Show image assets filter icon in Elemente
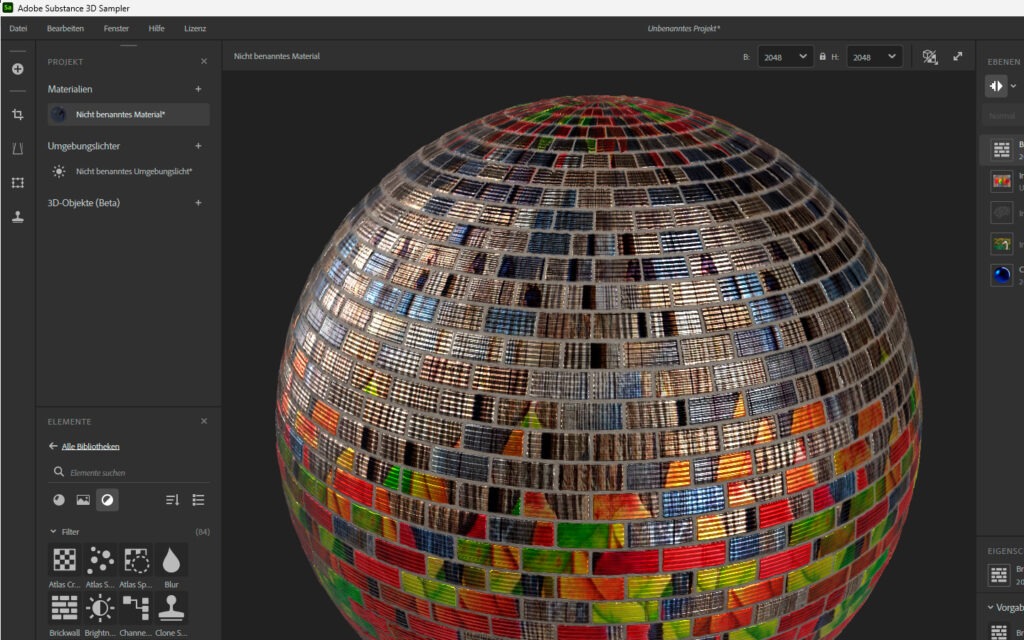This screenshot has width=1024, height=640. 83,500
